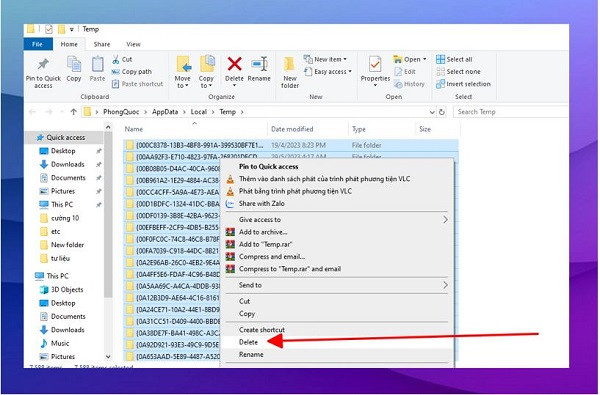600x395 pixels.
Task: Click Invert selection in the Select group
Action: (x=463, y=84)
